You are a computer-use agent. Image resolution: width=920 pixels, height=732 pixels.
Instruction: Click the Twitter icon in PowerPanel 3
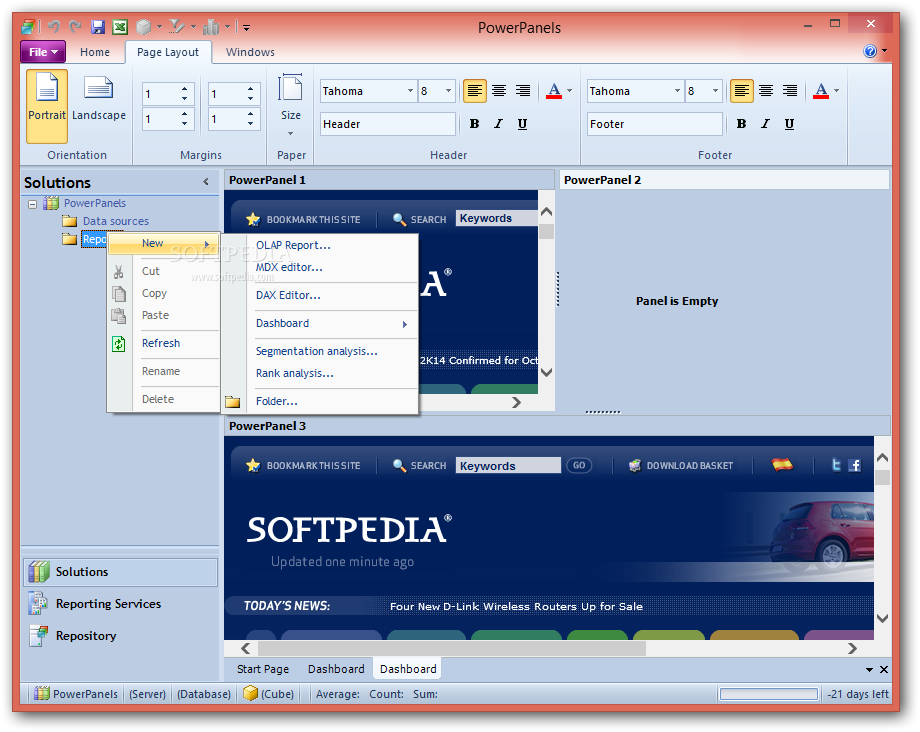tap(836, 465)
